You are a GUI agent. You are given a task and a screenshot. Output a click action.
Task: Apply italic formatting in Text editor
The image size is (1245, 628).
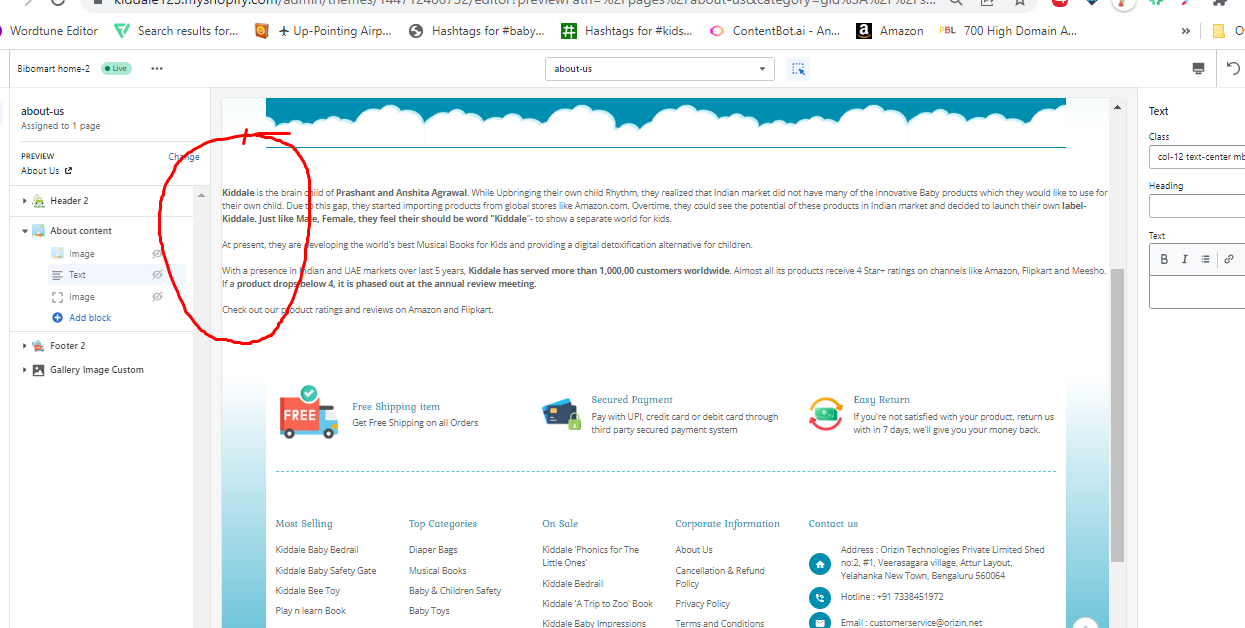coord(1185,258)
